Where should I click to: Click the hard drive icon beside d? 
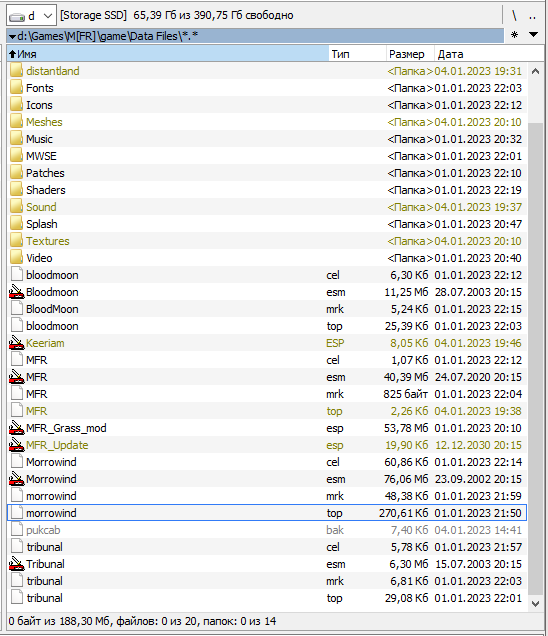17,17
